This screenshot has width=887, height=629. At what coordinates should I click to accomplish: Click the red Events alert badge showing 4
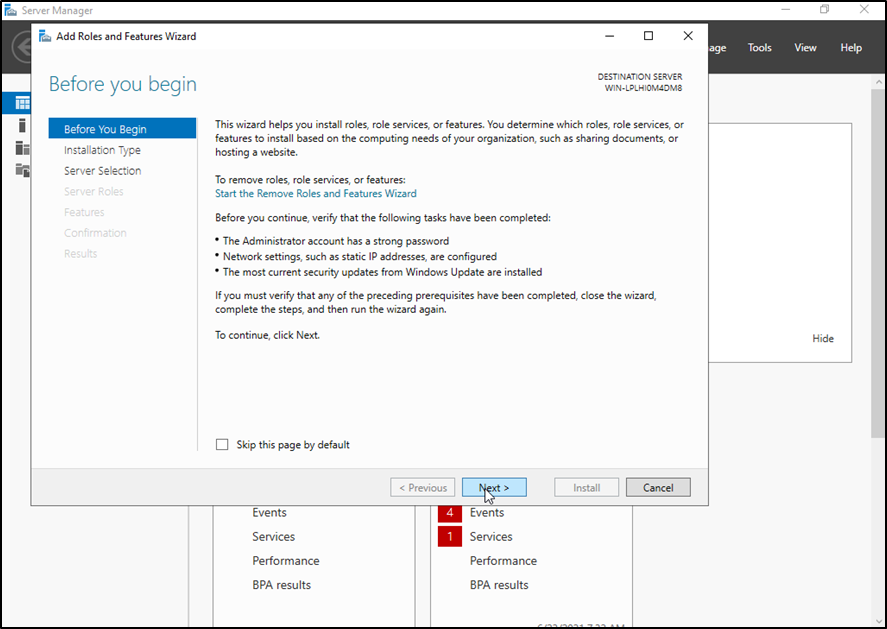coord(449,512)
